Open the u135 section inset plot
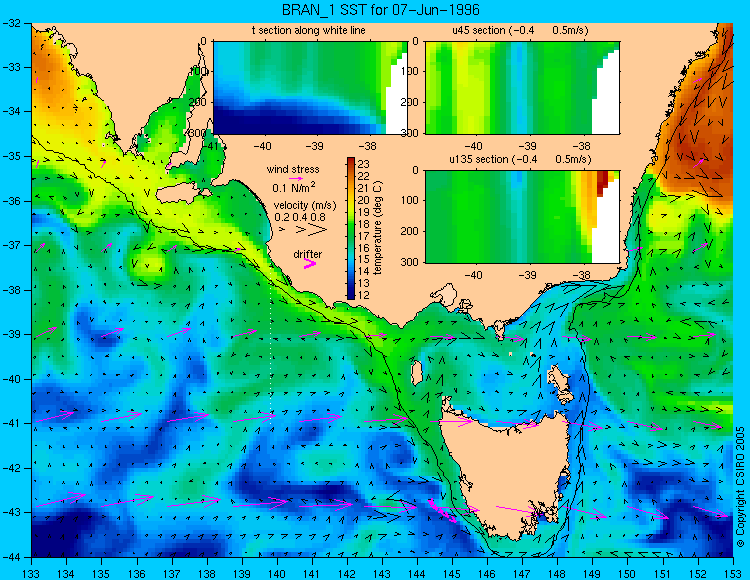Image resolution: width=750 pixels, height=580 pixels. point(522,217)
